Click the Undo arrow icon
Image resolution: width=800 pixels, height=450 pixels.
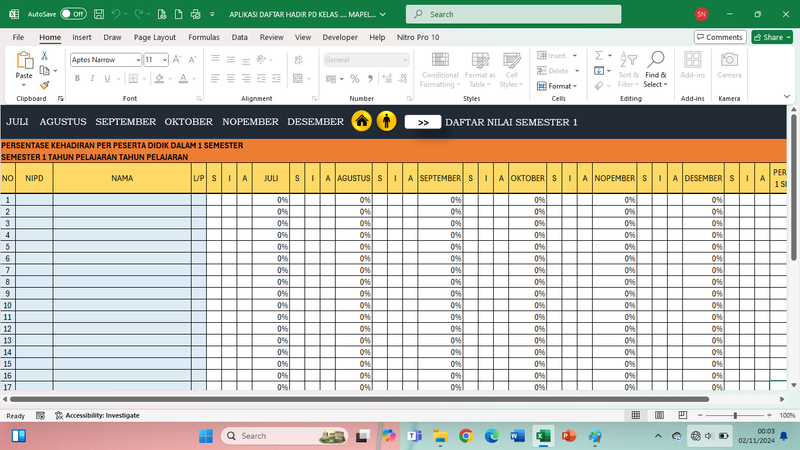pyautogui.click(x=116, y=14)
